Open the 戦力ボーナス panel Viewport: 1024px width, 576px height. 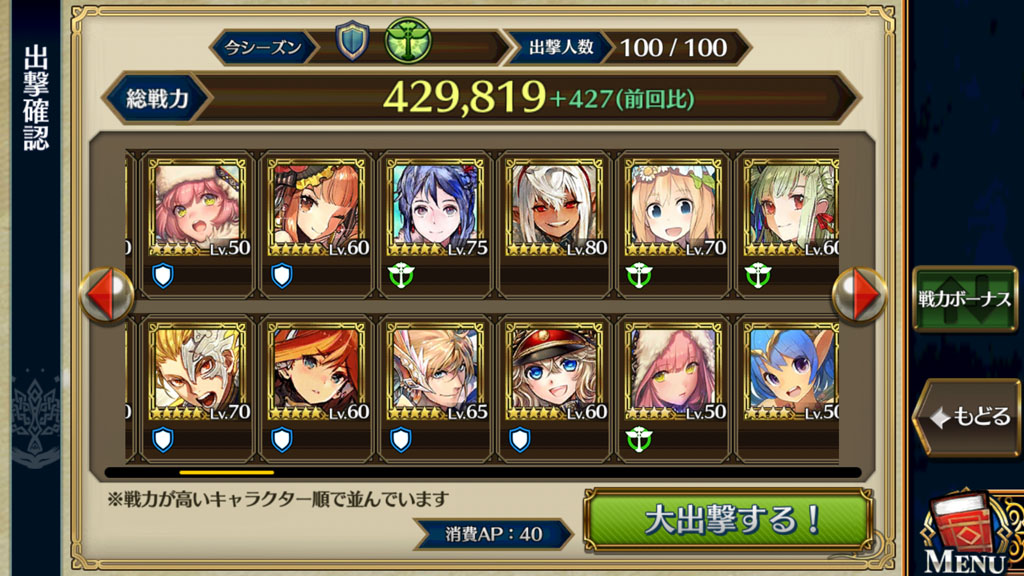coord(965,299)
